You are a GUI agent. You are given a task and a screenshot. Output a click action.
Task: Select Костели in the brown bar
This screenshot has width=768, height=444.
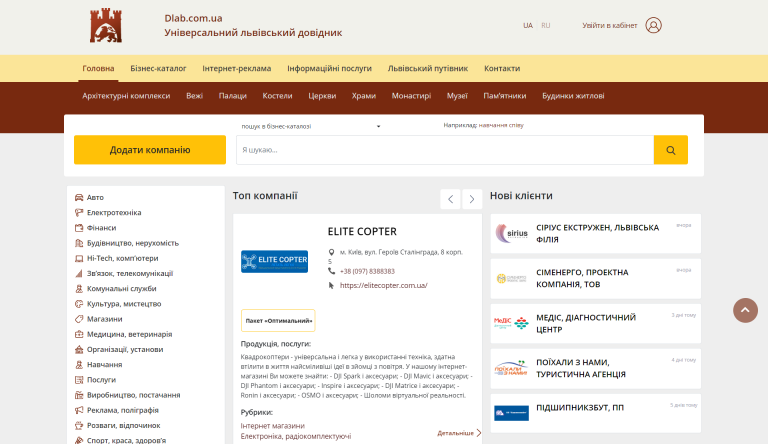[277, 96]
